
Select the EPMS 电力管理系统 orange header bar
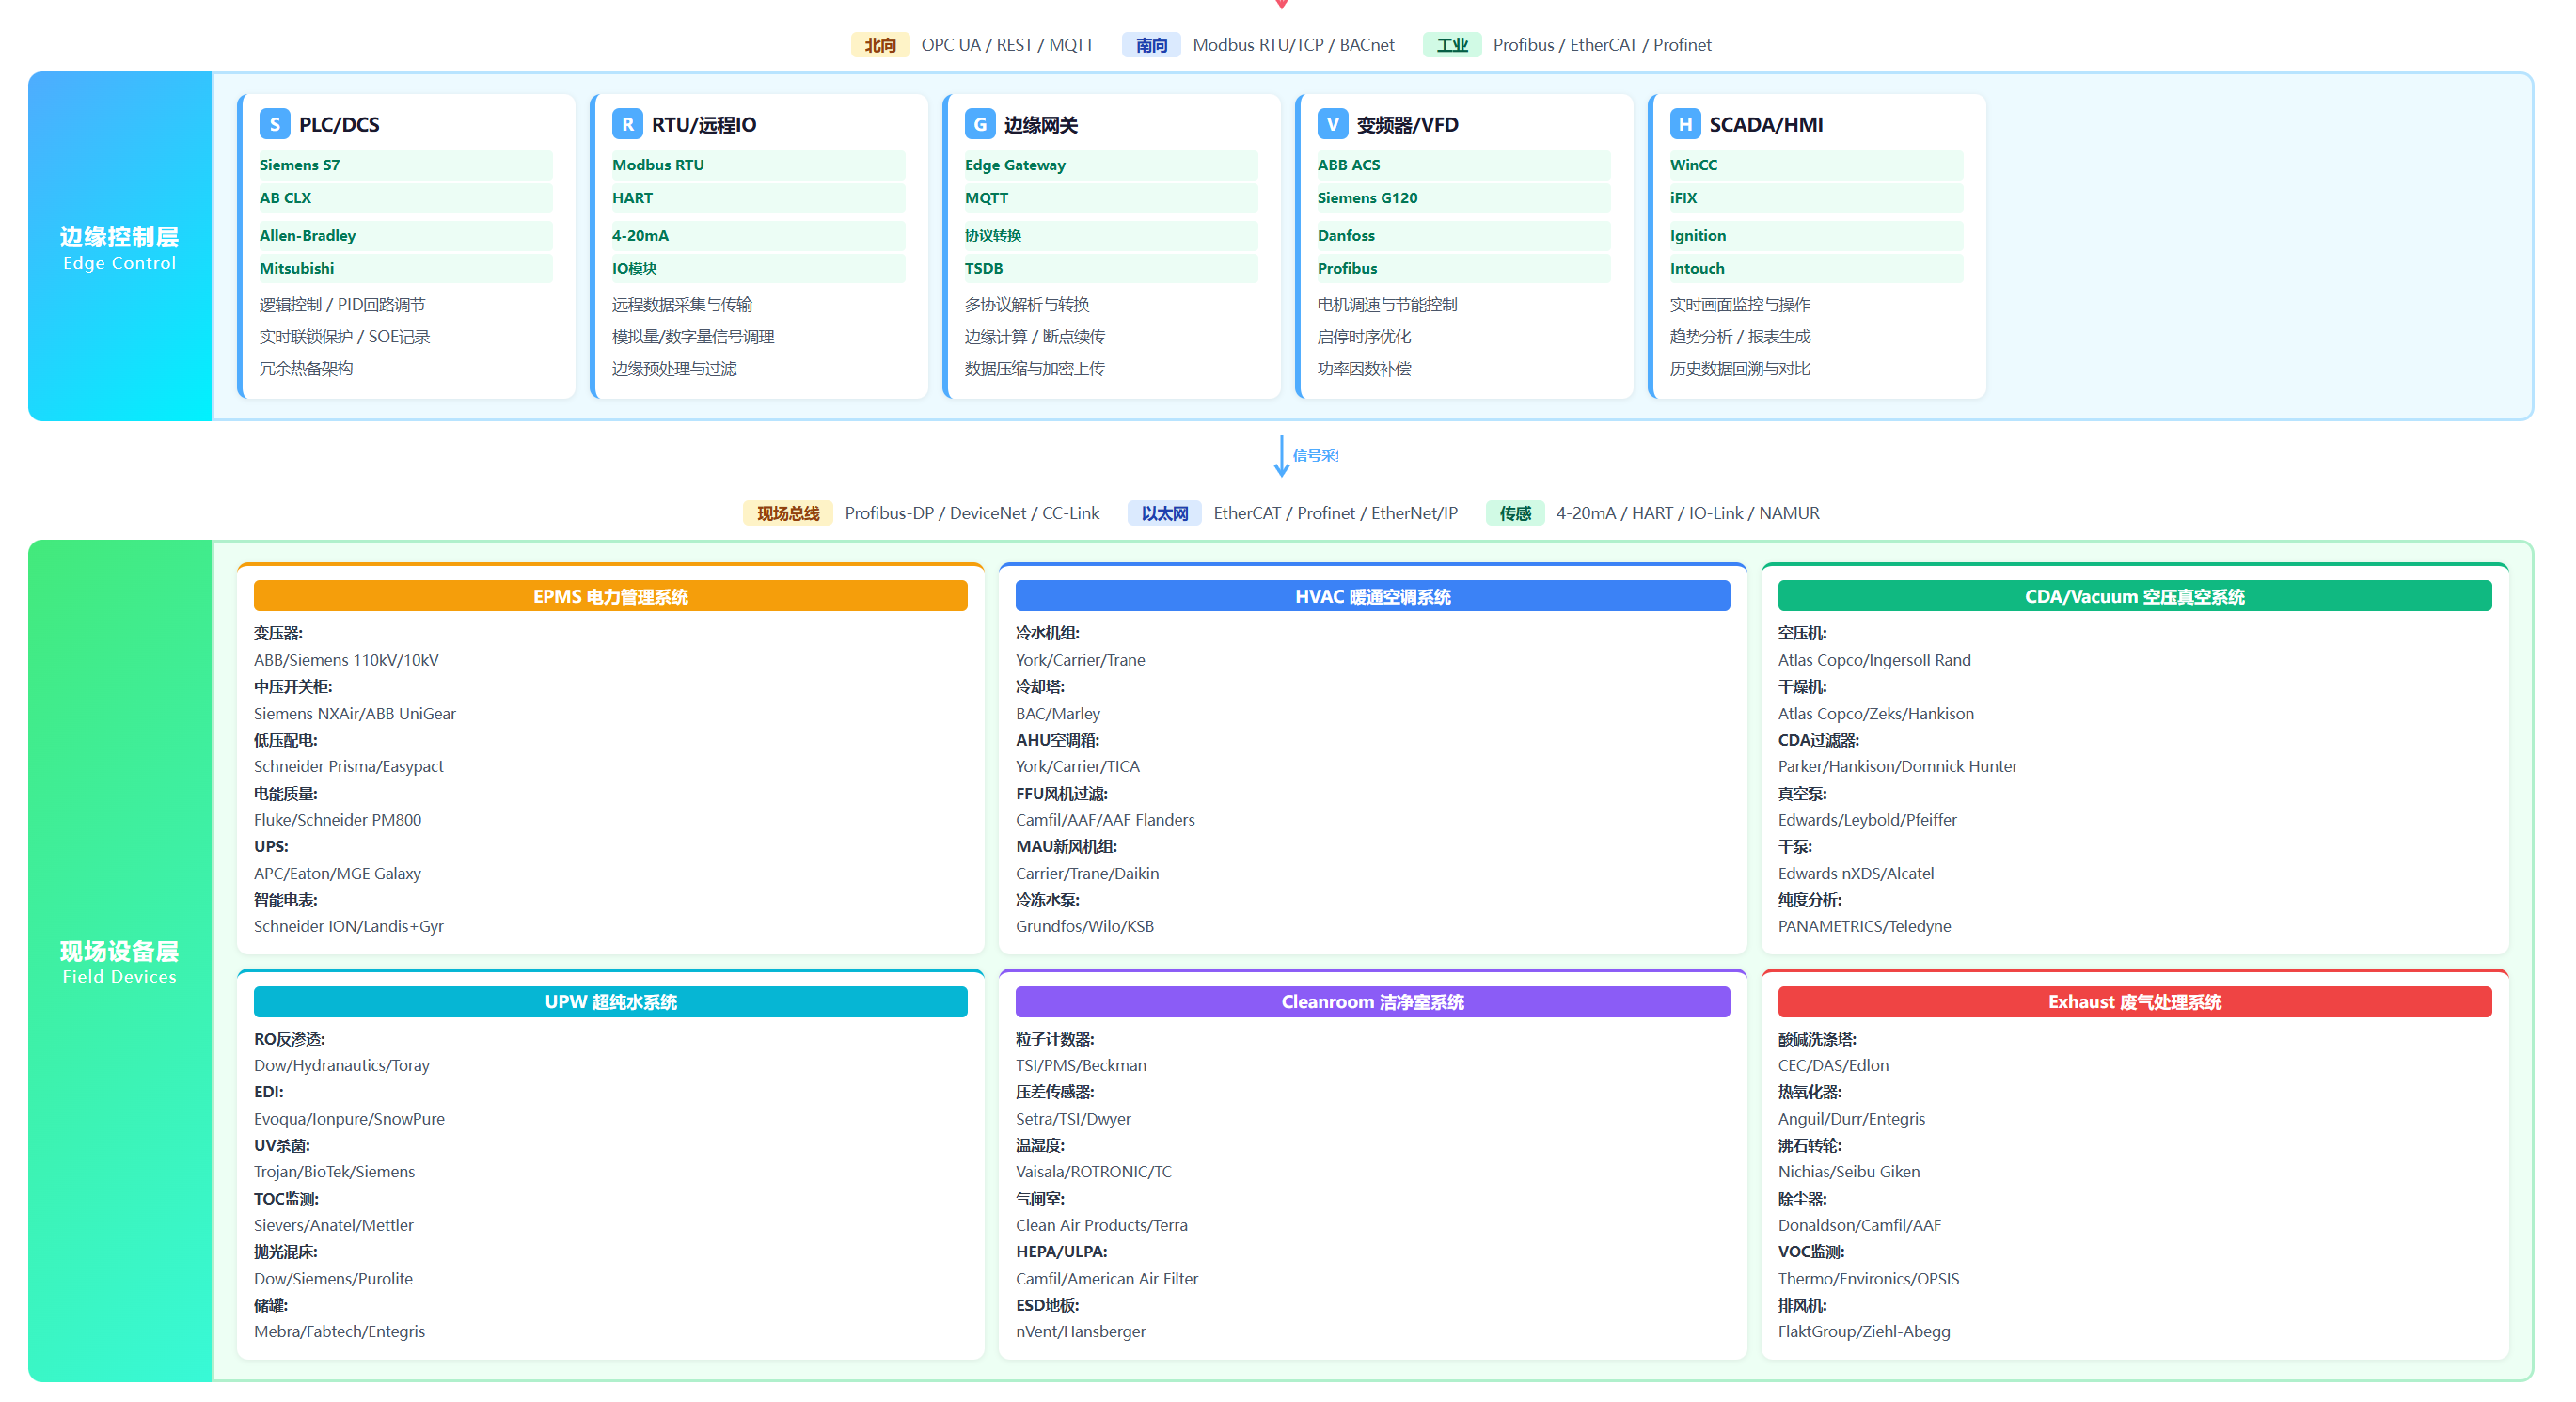point(610,596)
